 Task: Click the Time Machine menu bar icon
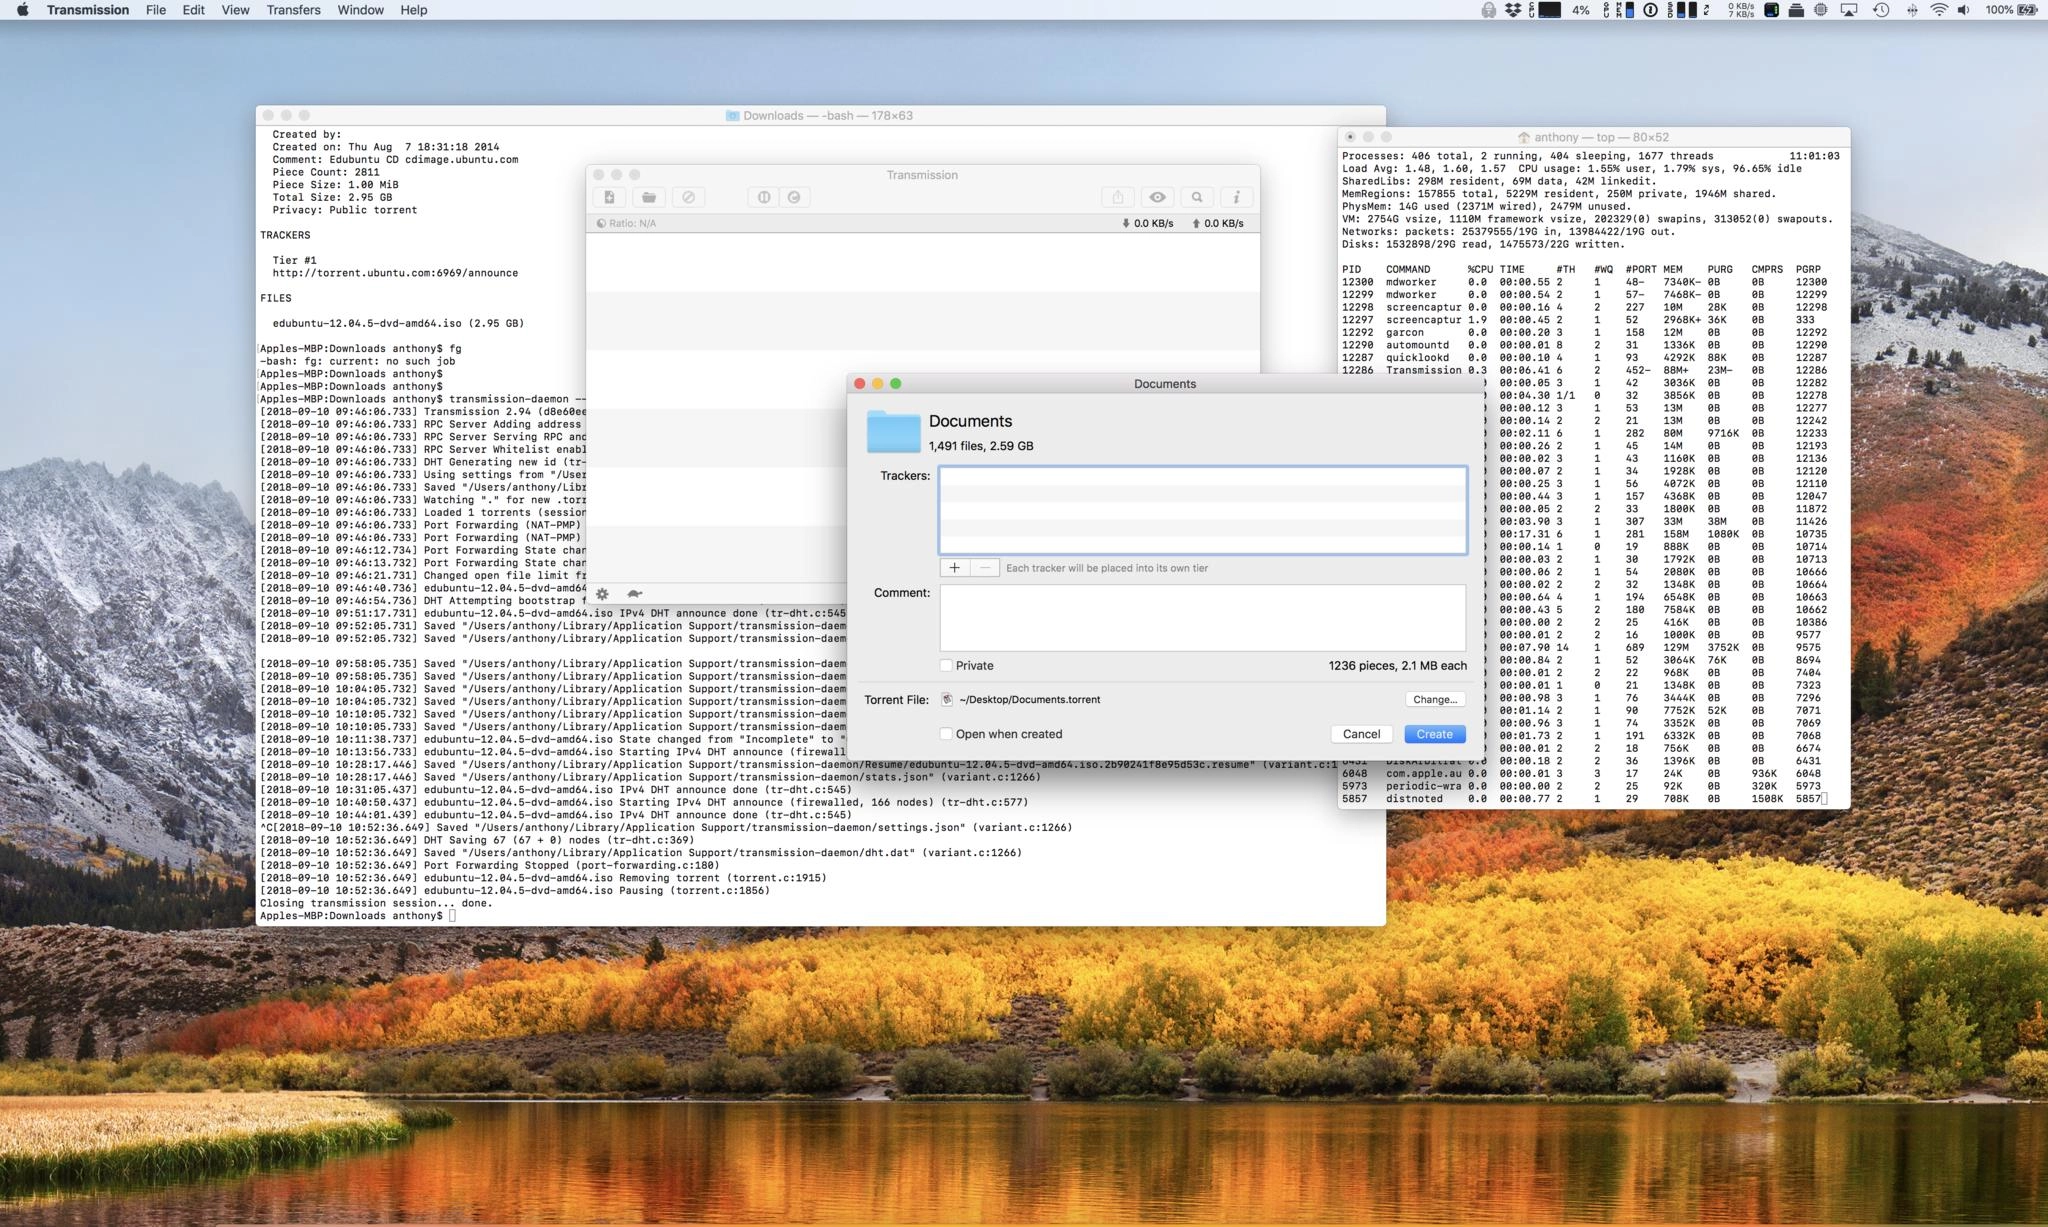(1881, 10)
